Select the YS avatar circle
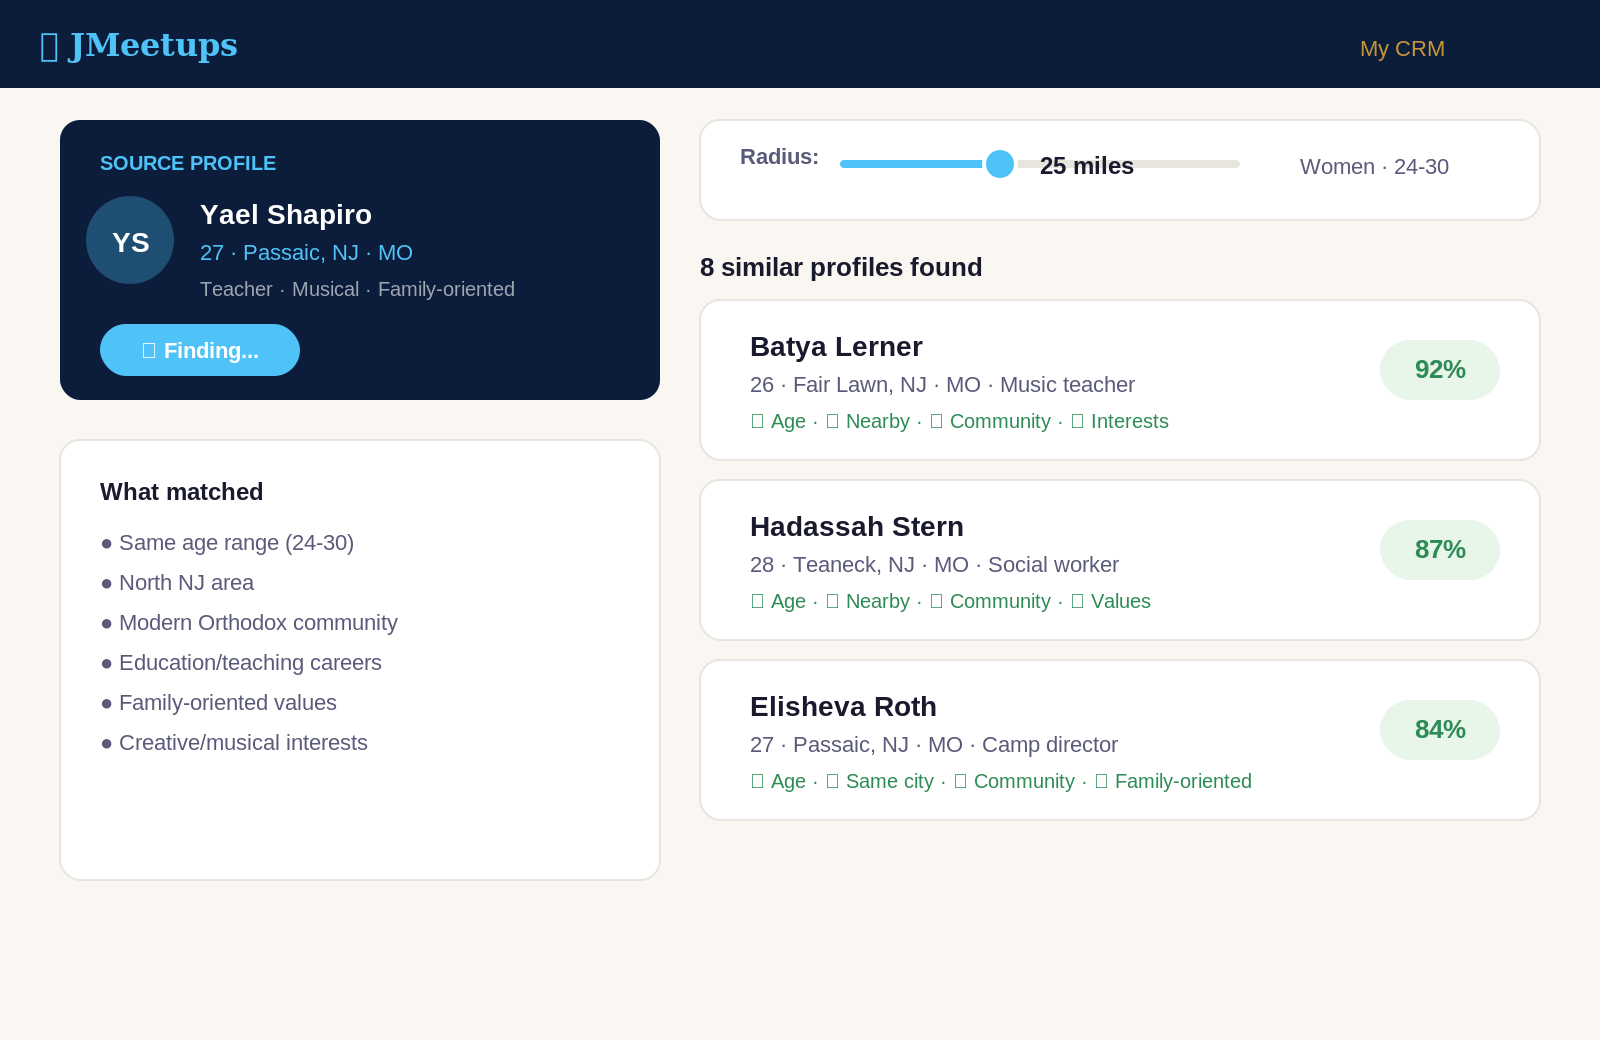The height and width of the screenshot is (1040, 1600). [130, 240]
